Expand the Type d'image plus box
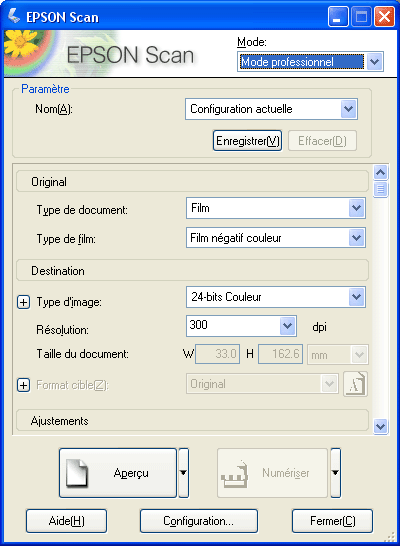 [23, 302]
